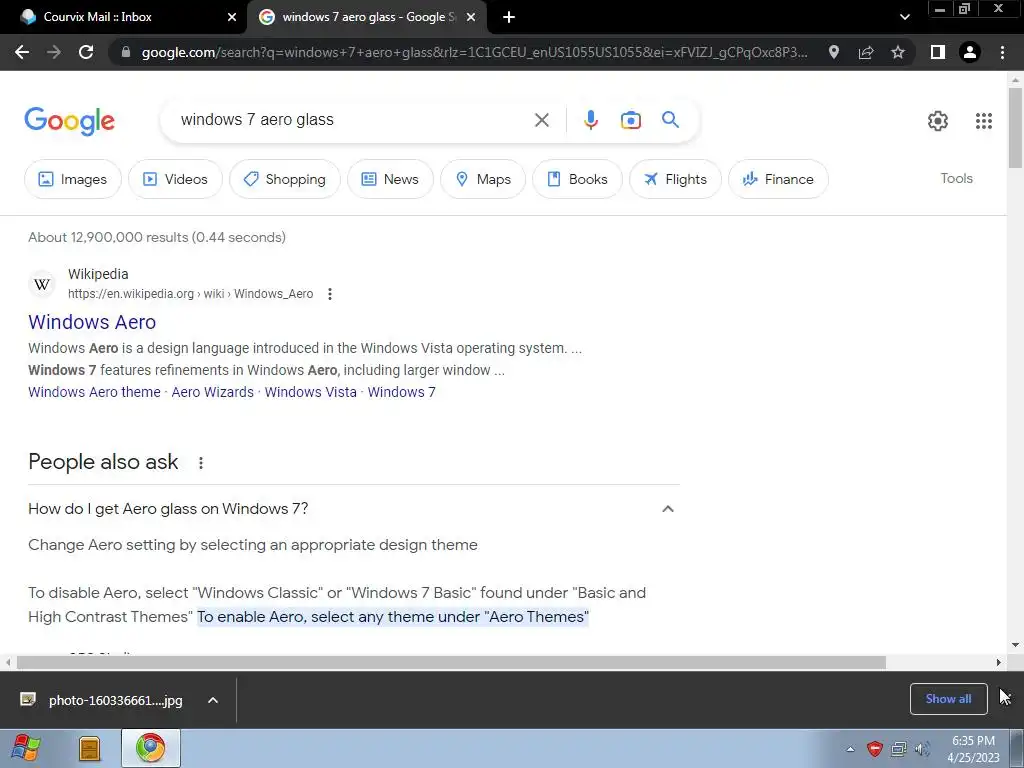The width and height of the screenshot is (1024, 768).
Task: Submit search with the magnifier icon
Action: pos(670,120)
